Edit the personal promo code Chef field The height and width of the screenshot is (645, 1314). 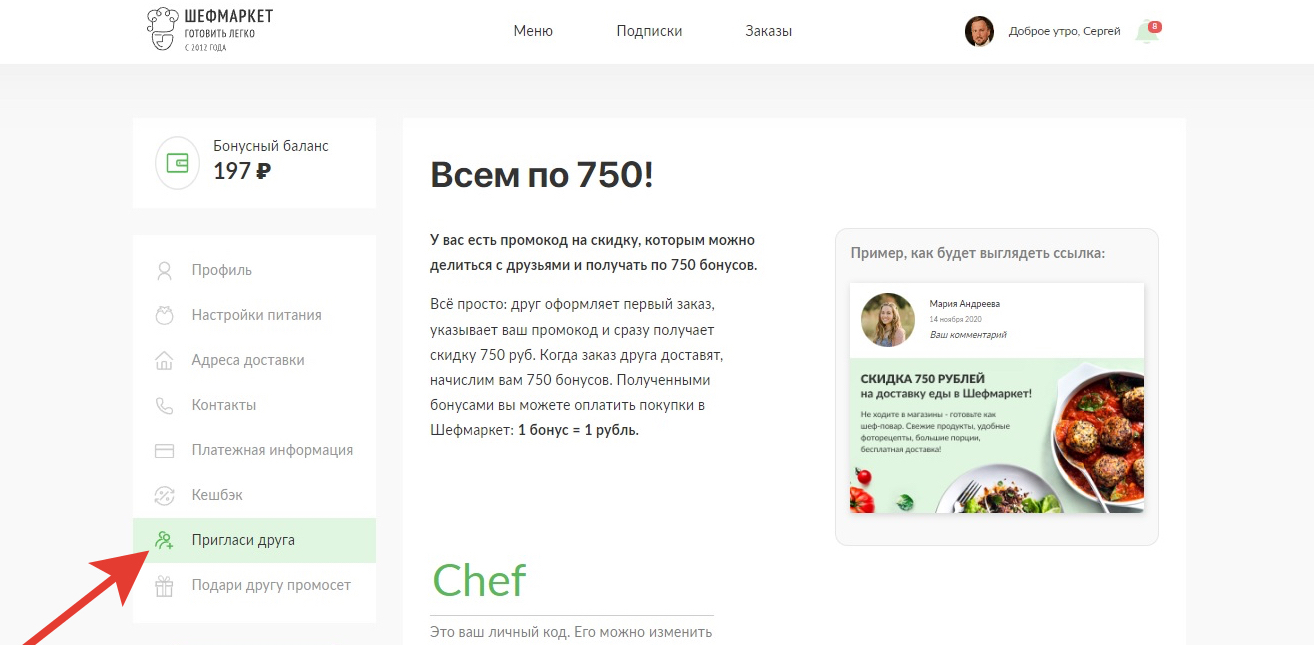pyautogui.click(x=572, y=582)
